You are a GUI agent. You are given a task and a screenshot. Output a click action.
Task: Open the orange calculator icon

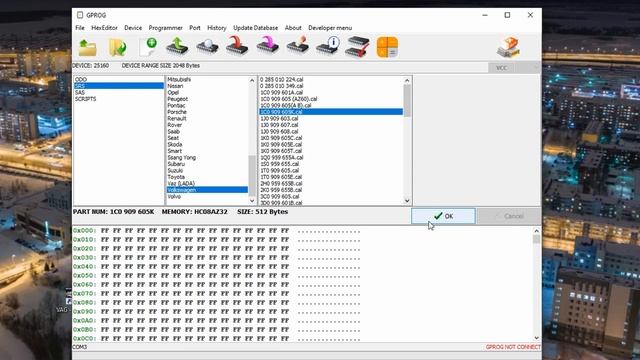(x=387, y=47)
